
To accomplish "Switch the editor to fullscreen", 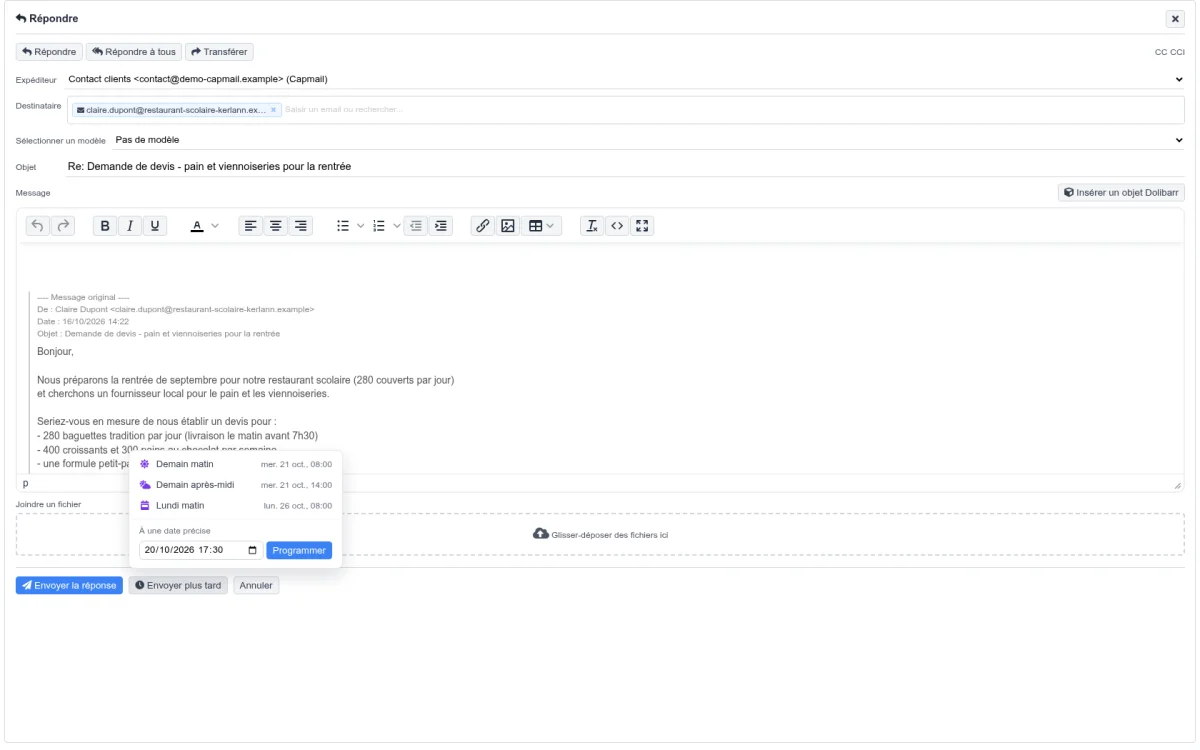I will tap(642, 226).
